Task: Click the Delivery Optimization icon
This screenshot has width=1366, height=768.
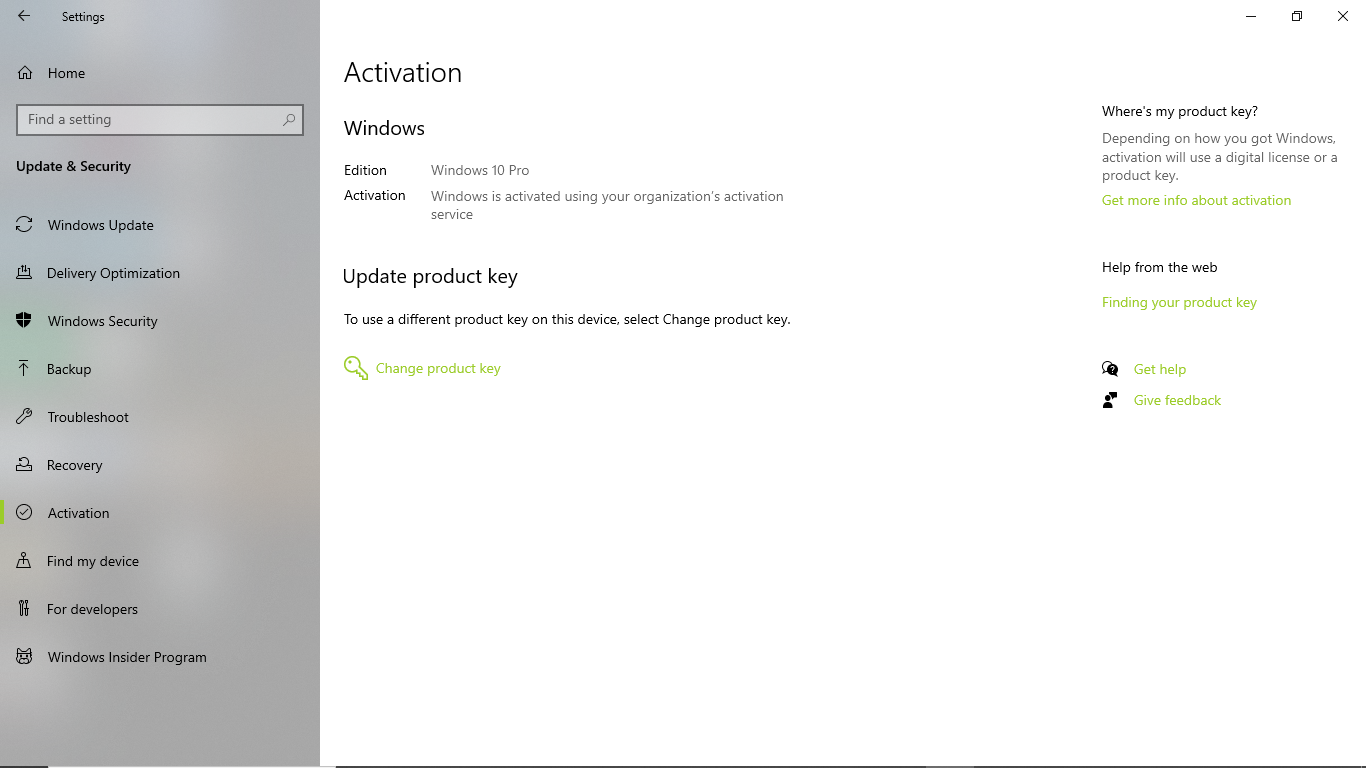Action: tap(24, 273)
